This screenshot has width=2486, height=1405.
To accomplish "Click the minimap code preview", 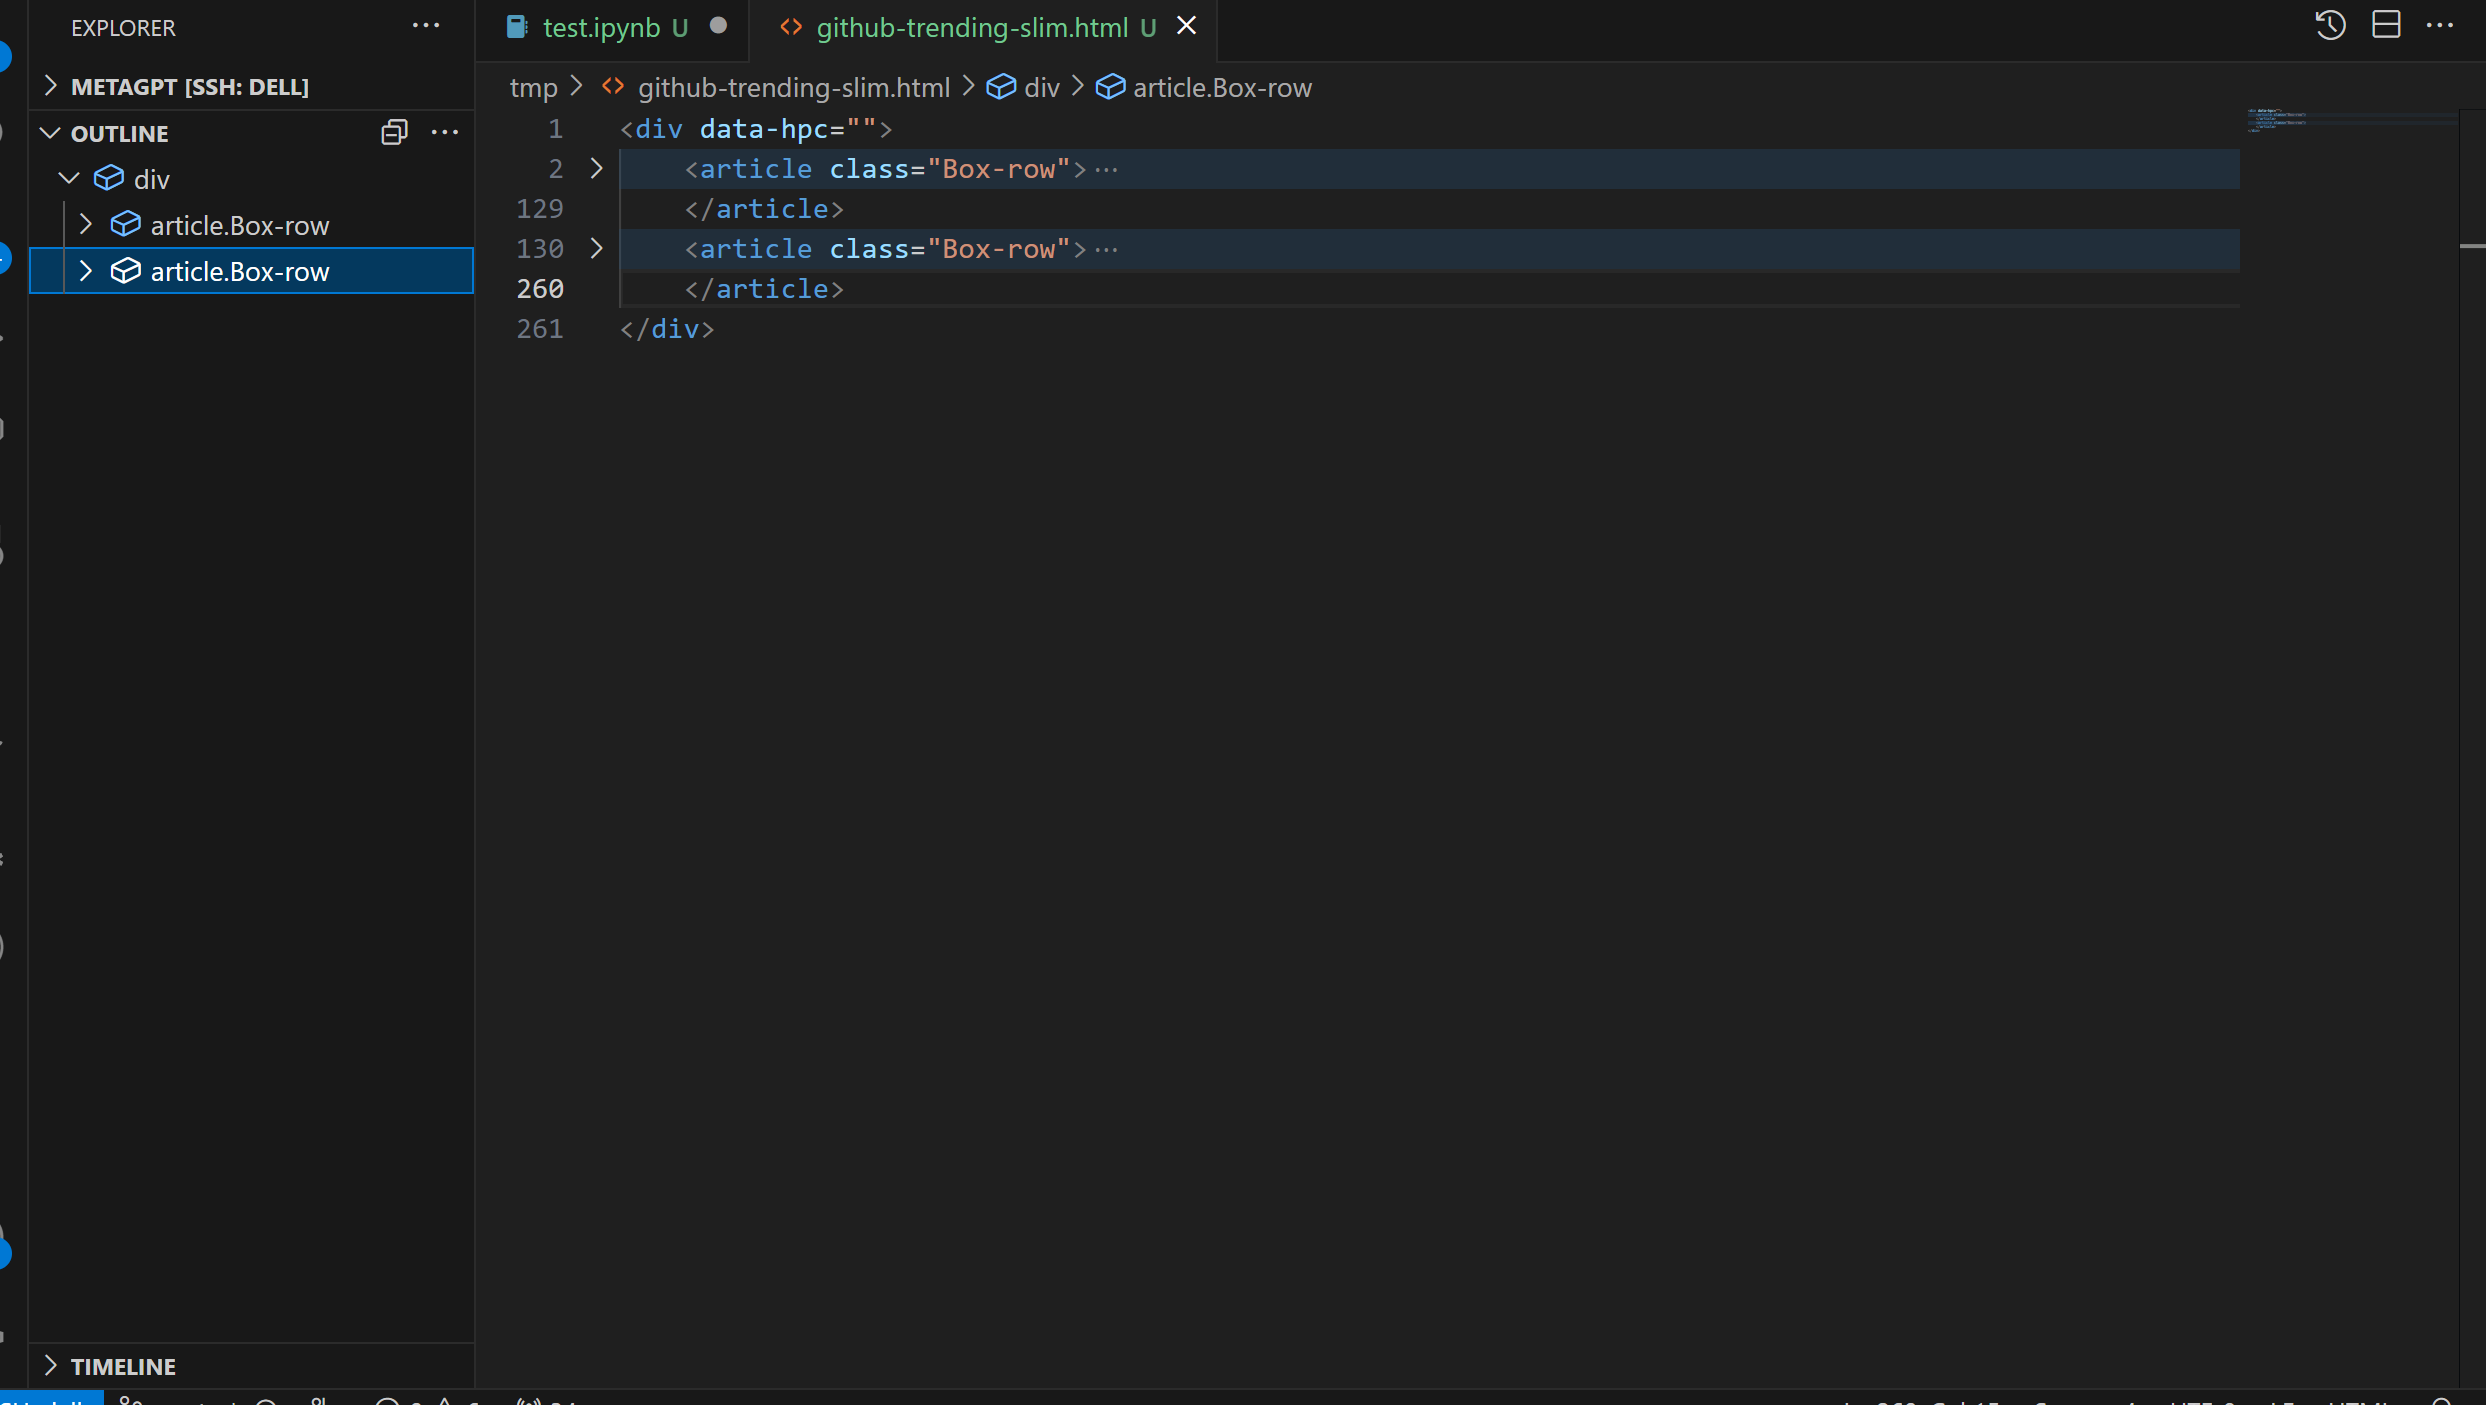I will coord(2277,120).
